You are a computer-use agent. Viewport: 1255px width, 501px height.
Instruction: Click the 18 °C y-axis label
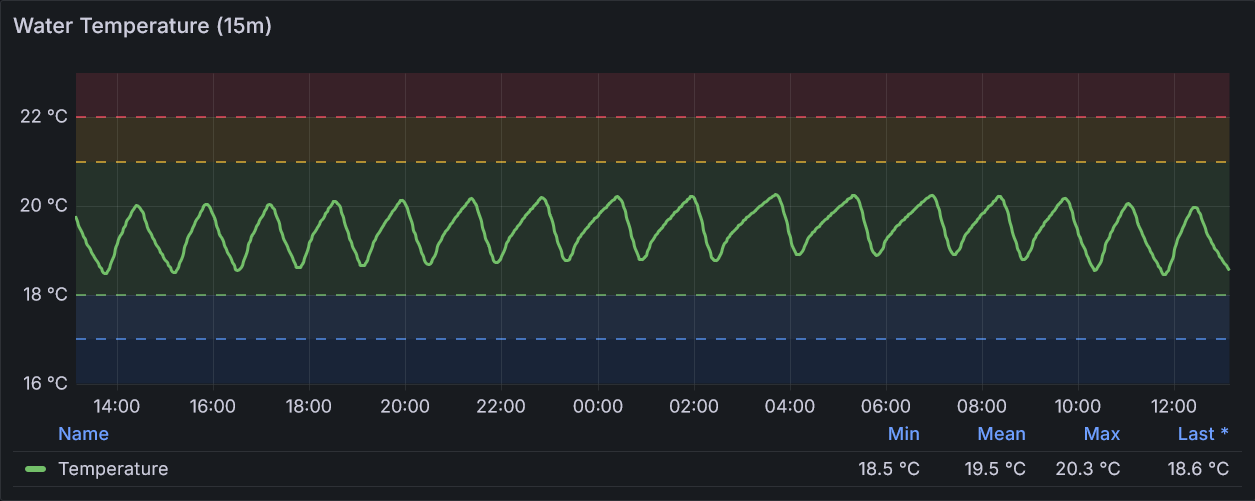click(44, 295)
